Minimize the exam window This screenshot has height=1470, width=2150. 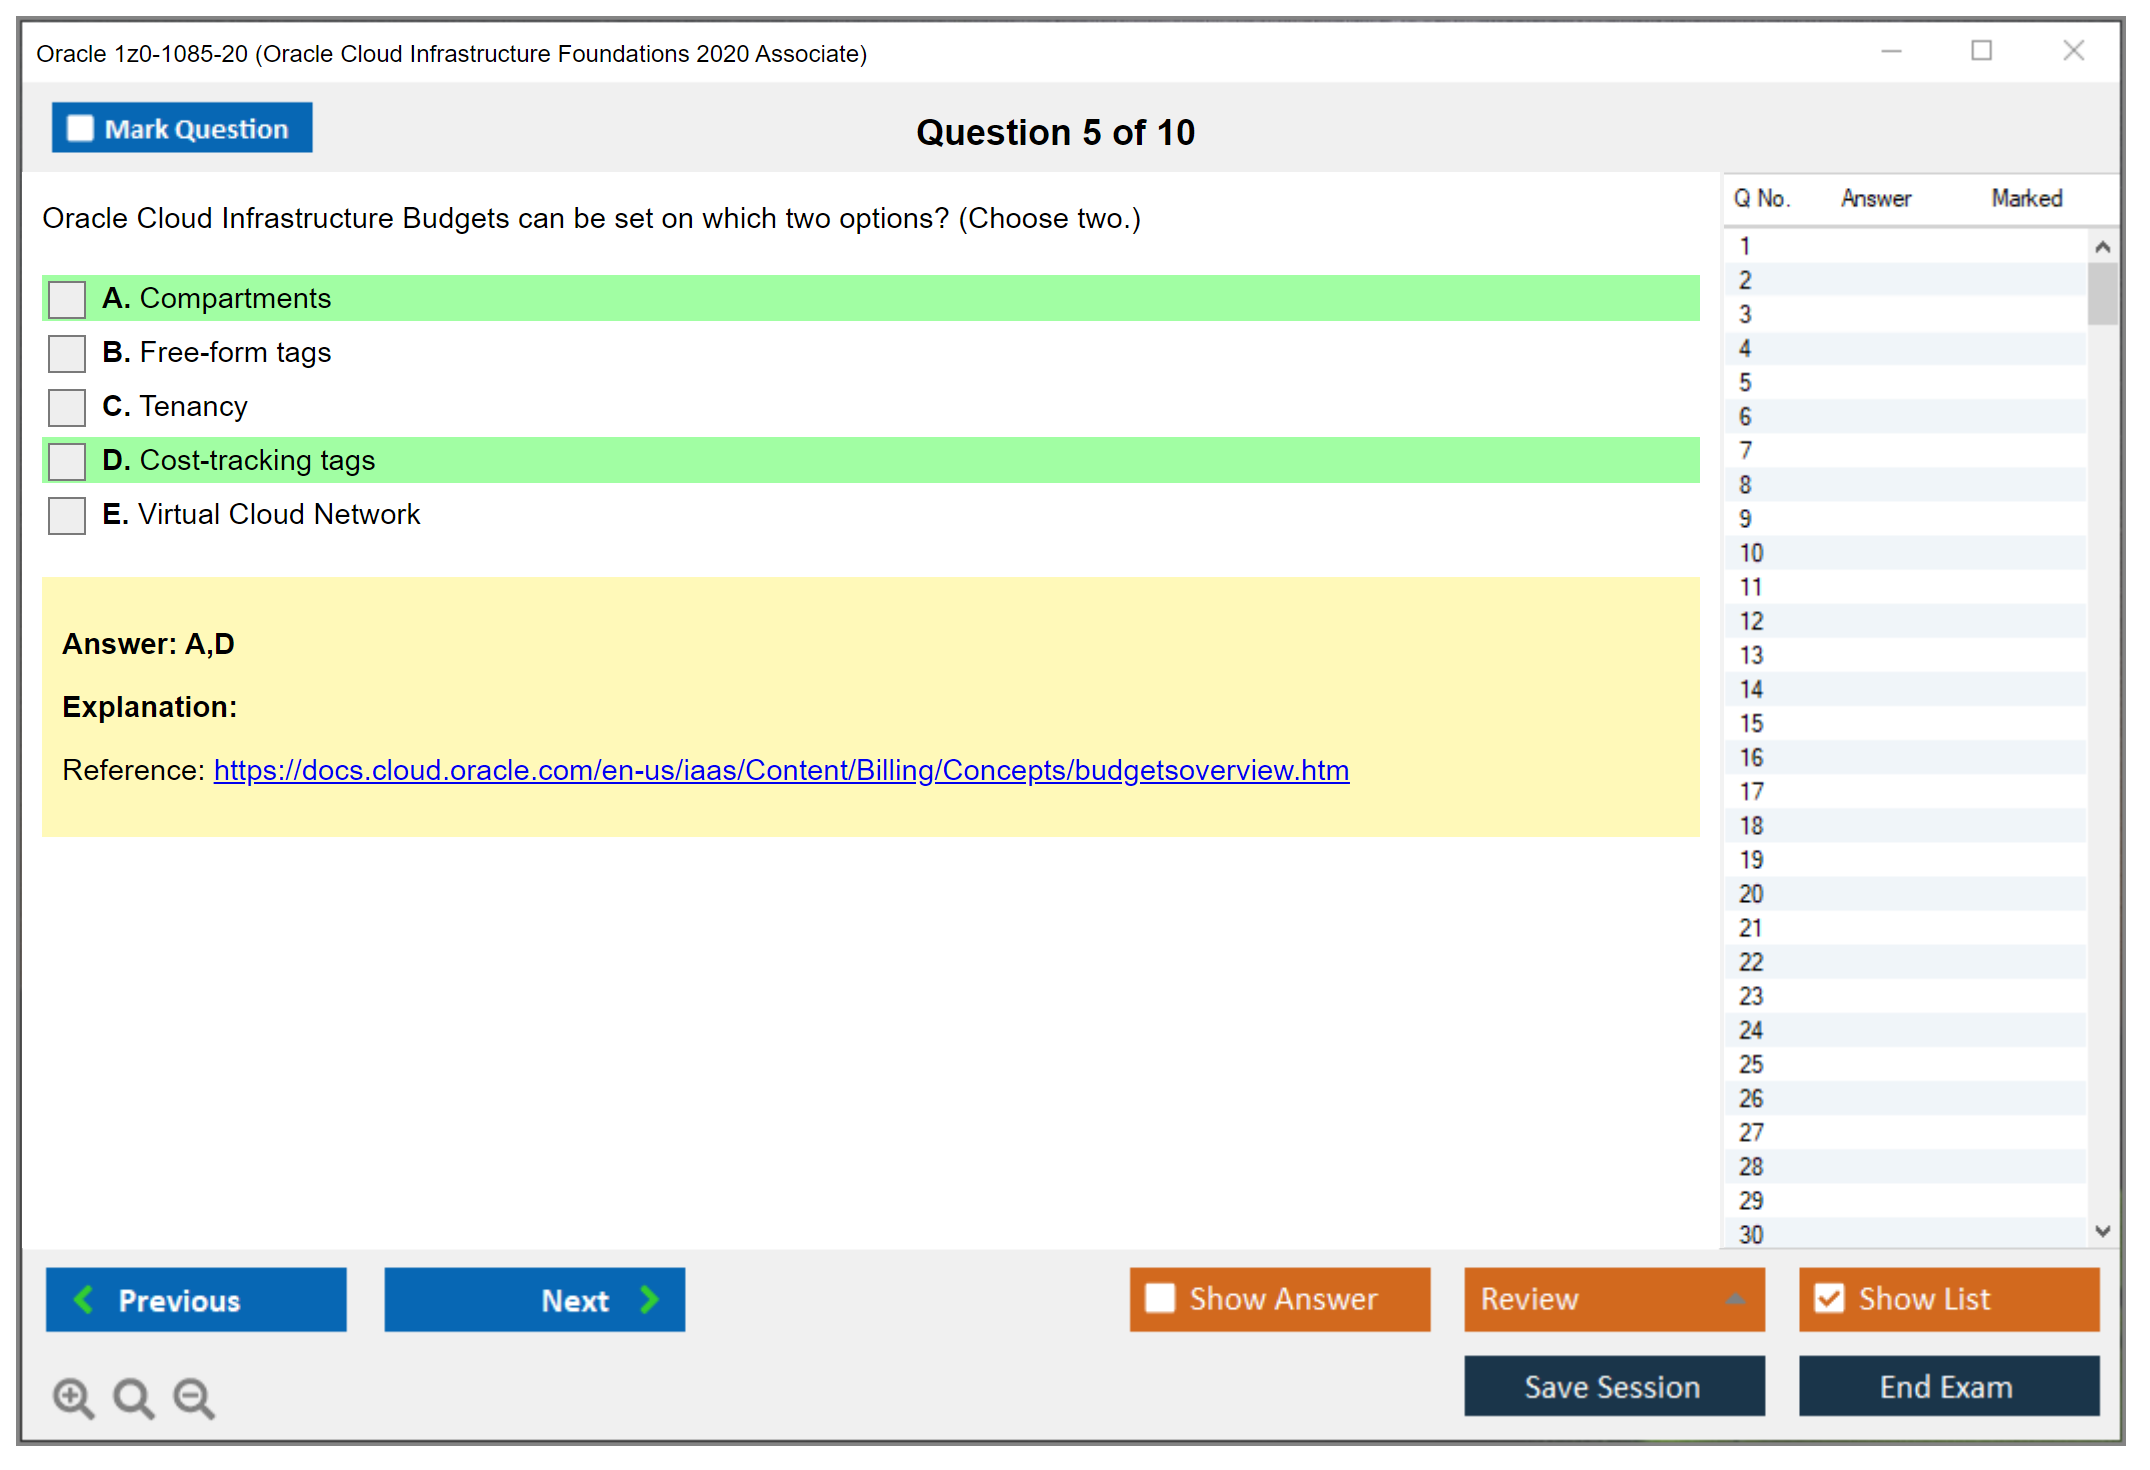pyautogui.click(x=1891, y=50)
